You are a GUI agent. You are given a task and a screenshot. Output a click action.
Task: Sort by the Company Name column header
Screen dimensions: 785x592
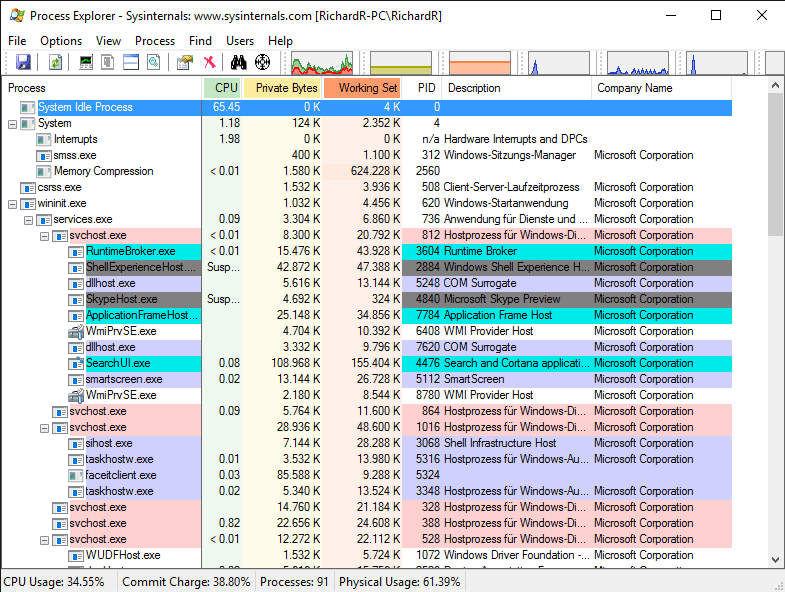click(x=662, y=88)
